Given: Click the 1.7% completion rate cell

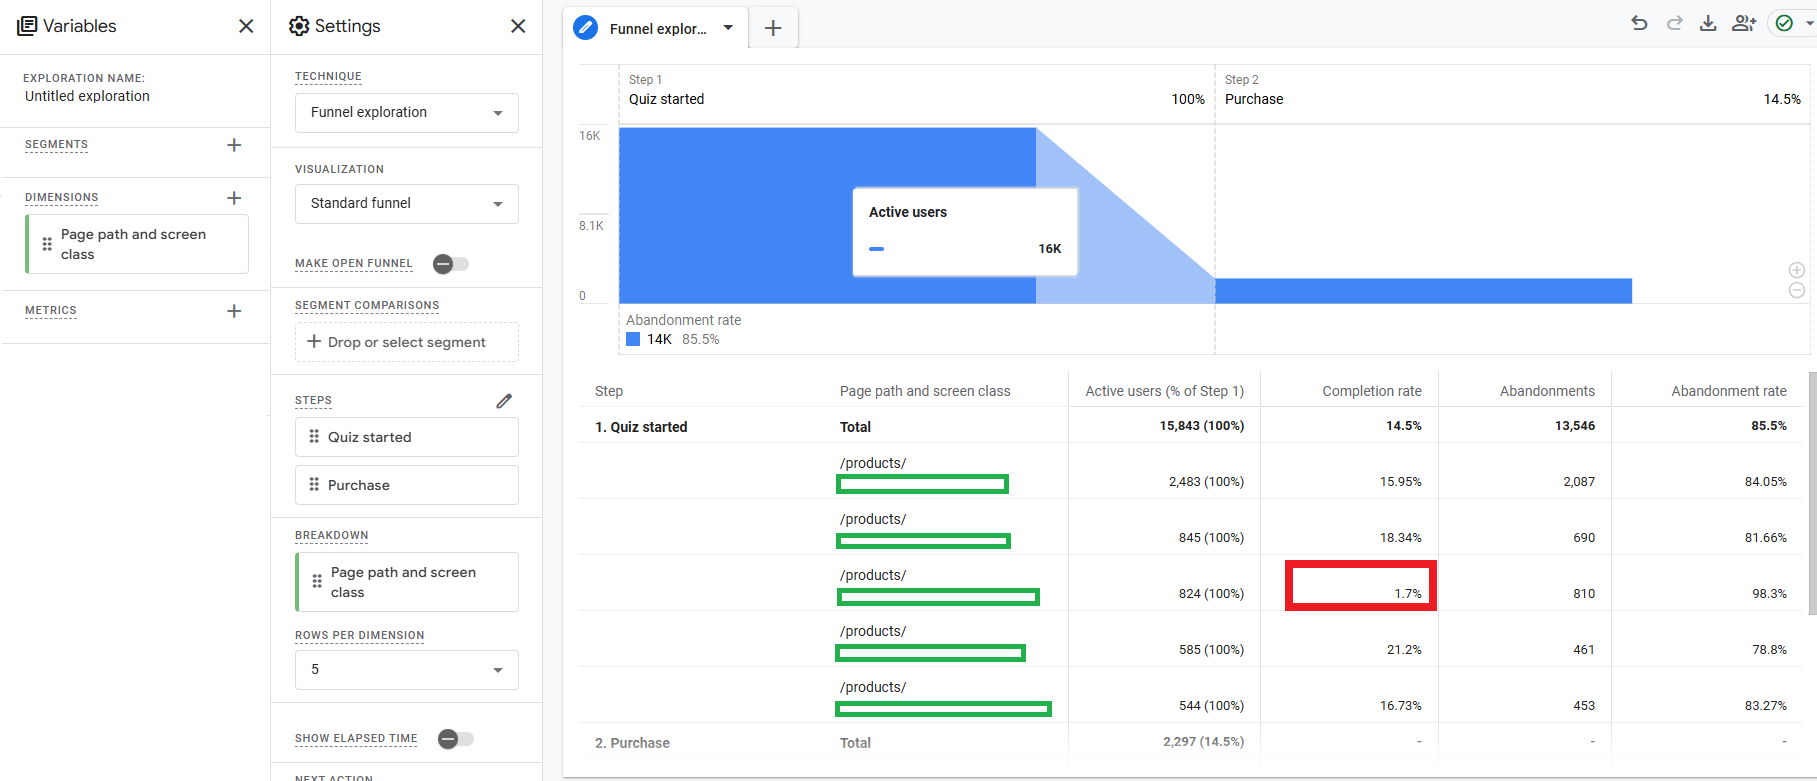Looking at the screenshot, I should pyautogui.click(x=1408, y=594).
